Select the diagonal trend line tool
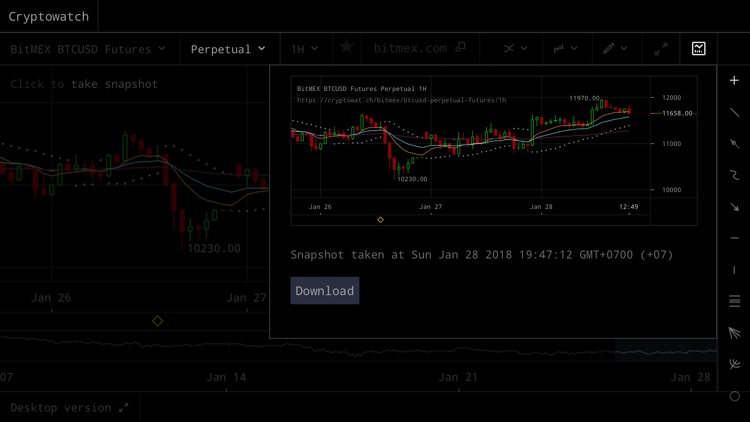750x422 pixels. tap(734, 112)
